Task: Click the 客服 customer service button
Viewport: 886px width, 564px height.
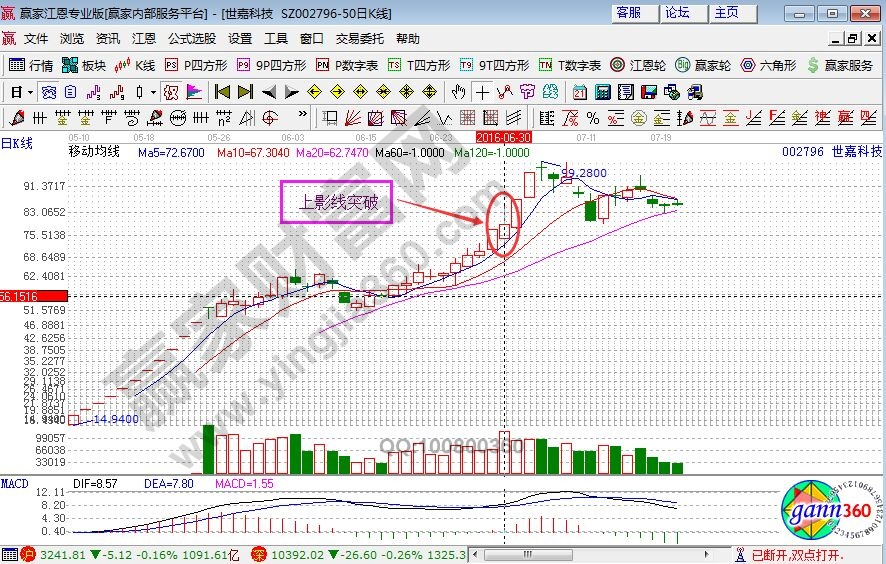Action: 629,13
